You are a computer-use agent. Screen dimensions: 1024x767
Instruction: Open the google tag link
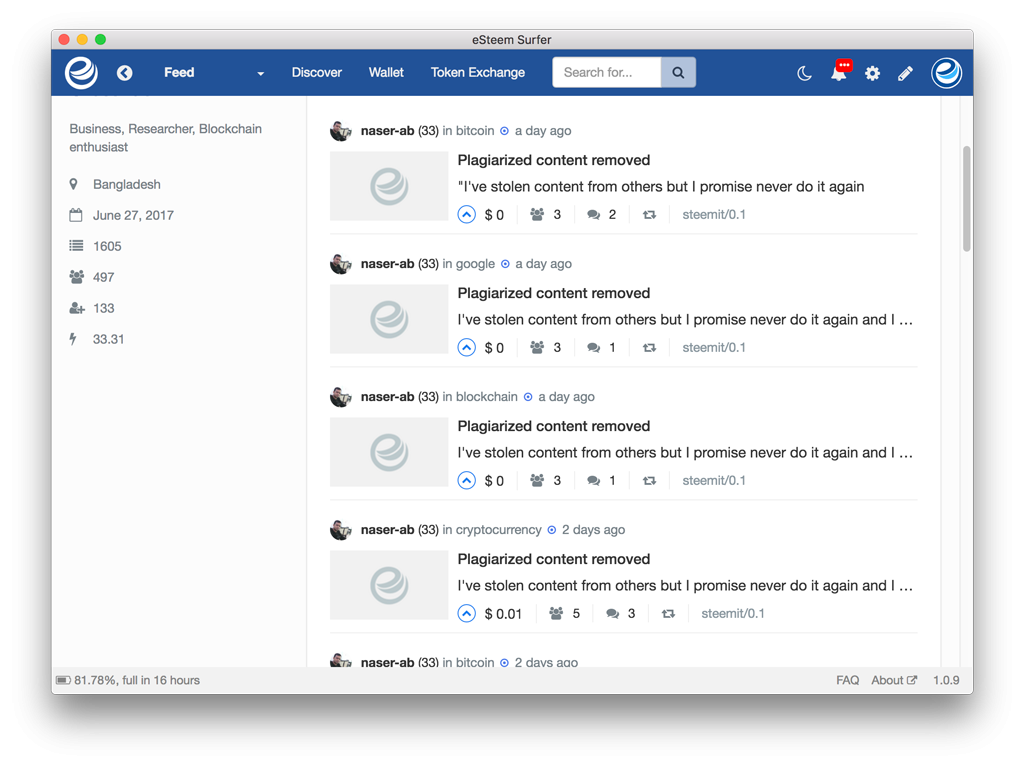(x=475, y=264)
